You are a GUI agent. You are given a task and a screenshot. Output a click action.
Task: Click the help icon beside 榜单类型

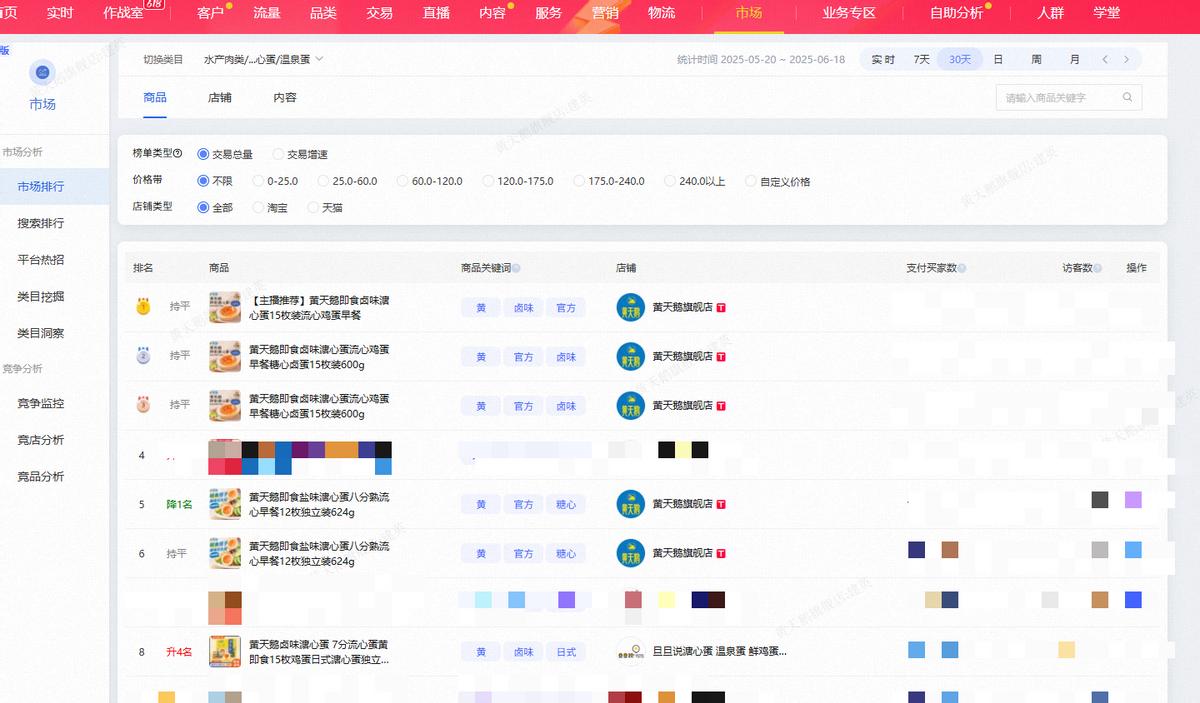point(178,154)
